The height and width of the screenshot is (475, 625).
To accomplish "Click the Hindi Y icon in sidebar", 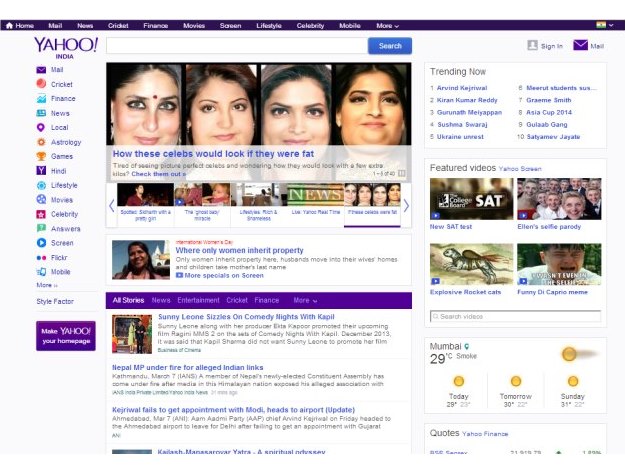I will click(x=41, y=171).
